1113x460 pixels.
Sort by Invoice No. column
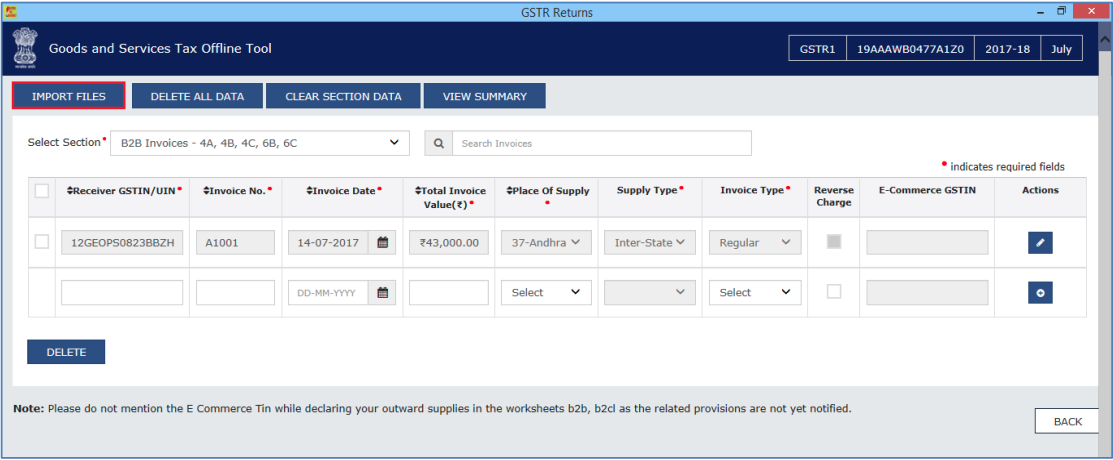pyautogui.click(x=237, y=190)
